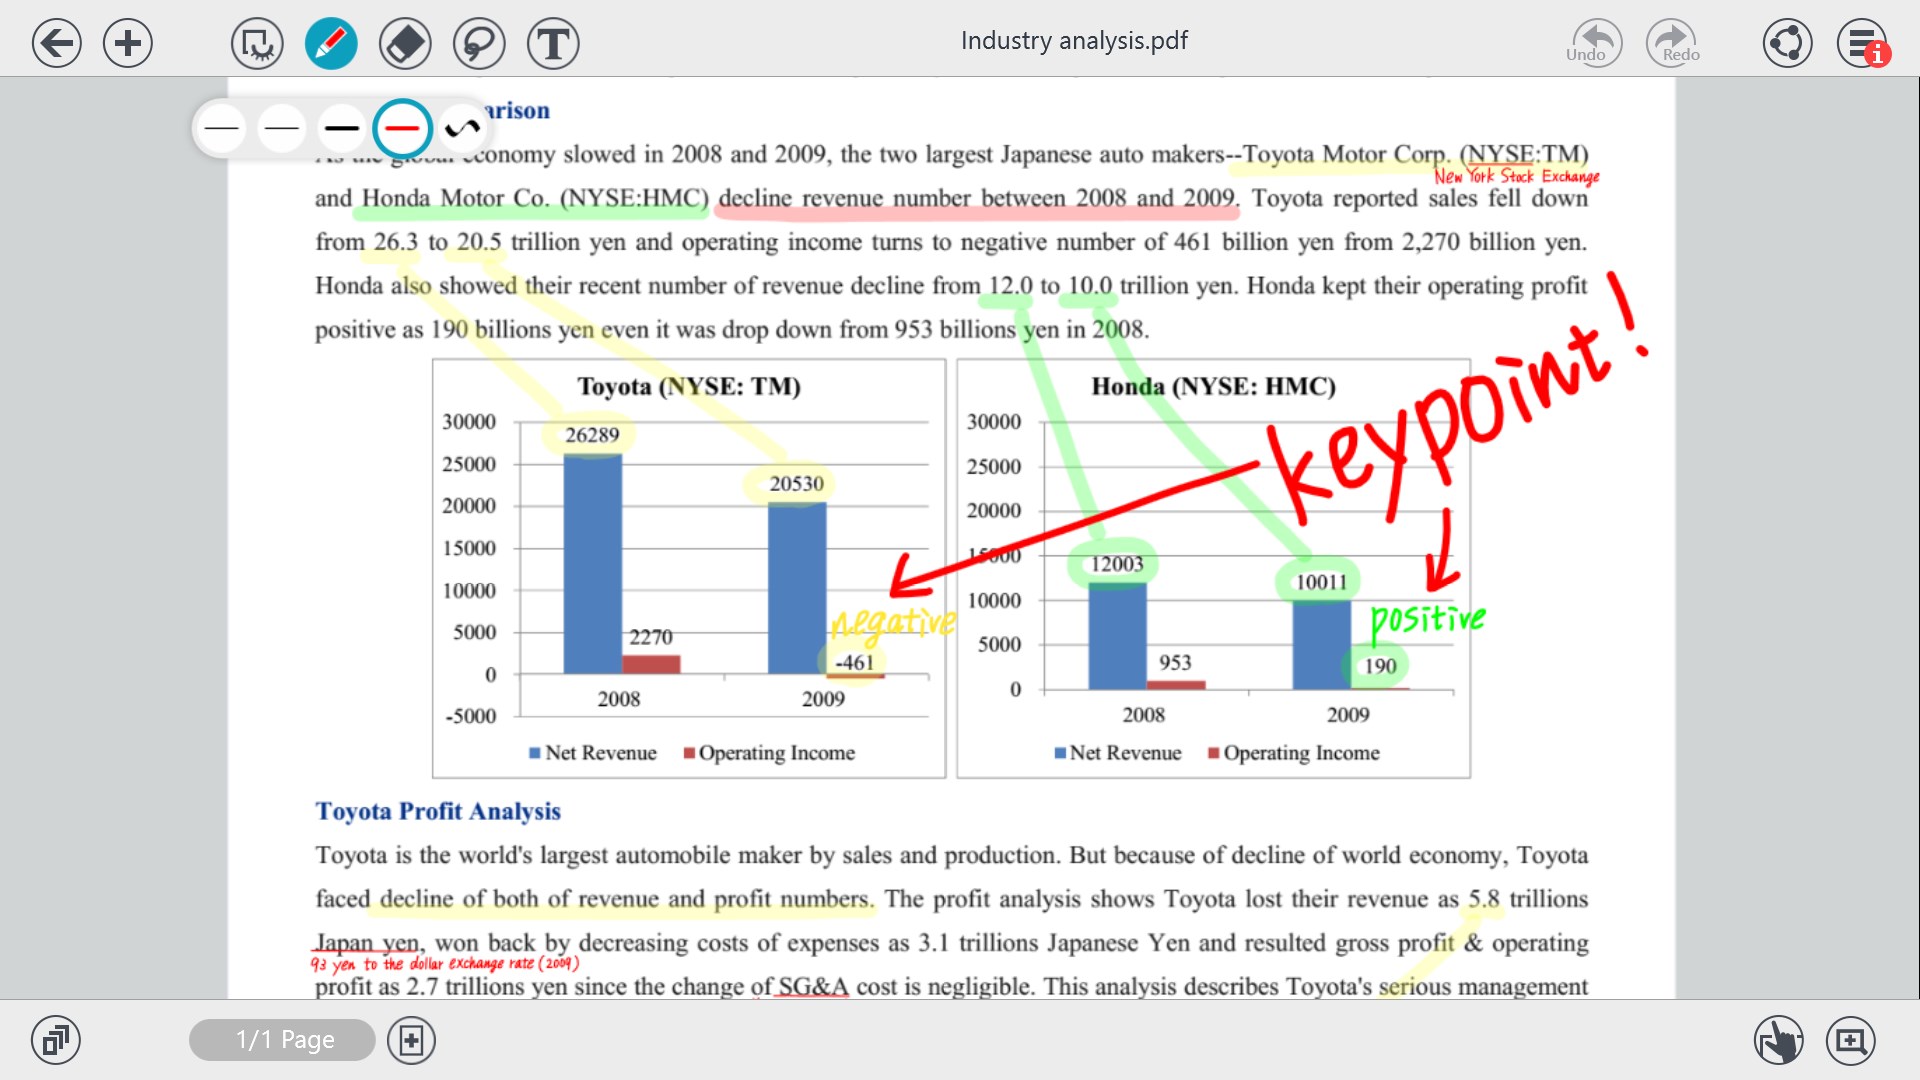The image size is (1920, 1080).
Task: Redo the last undone stroke
Action: coord(1673,43)
